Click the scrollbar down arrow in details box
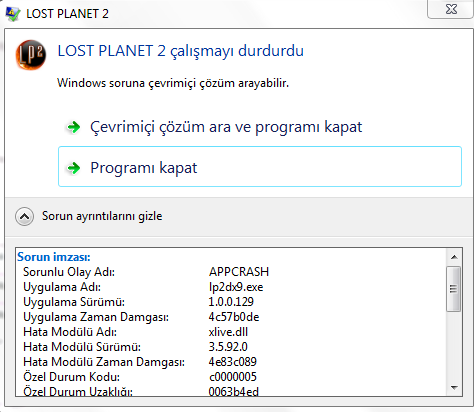The image size is (474, 412). pos(454,387)
